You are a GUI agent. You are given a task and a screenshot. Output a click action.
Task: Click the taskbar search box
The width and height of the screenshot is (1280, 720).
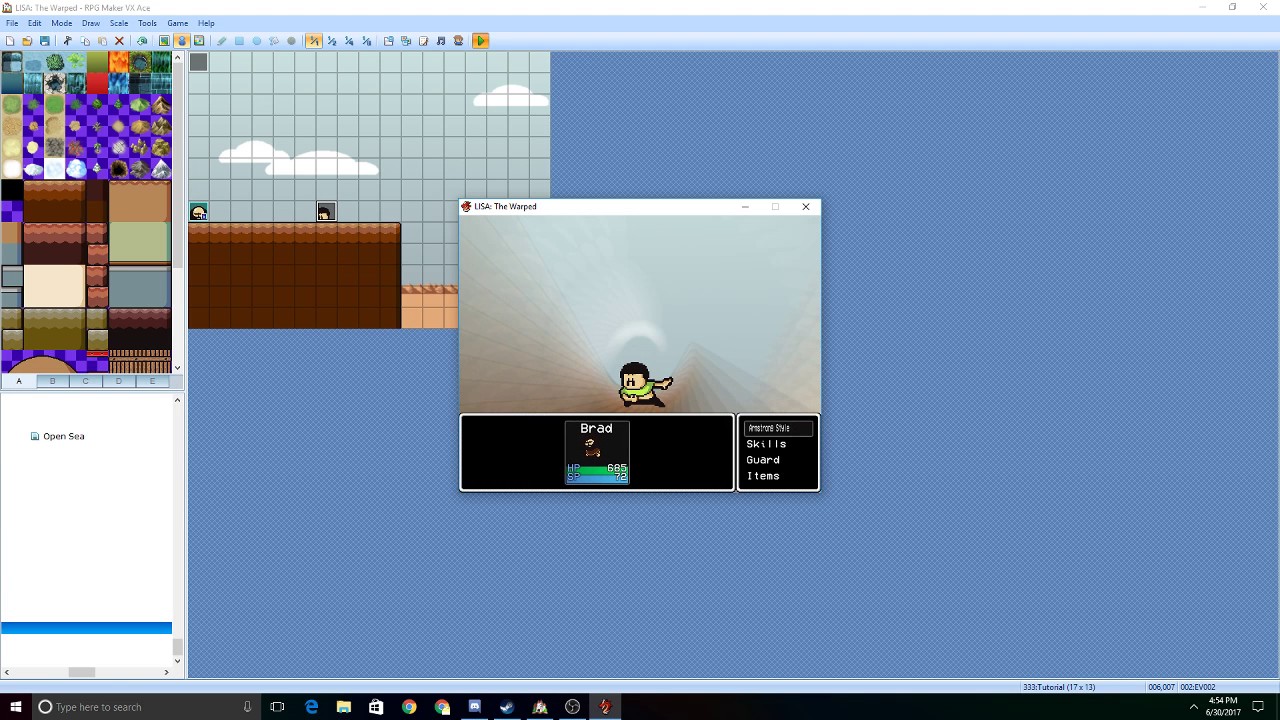click(147, 707)
